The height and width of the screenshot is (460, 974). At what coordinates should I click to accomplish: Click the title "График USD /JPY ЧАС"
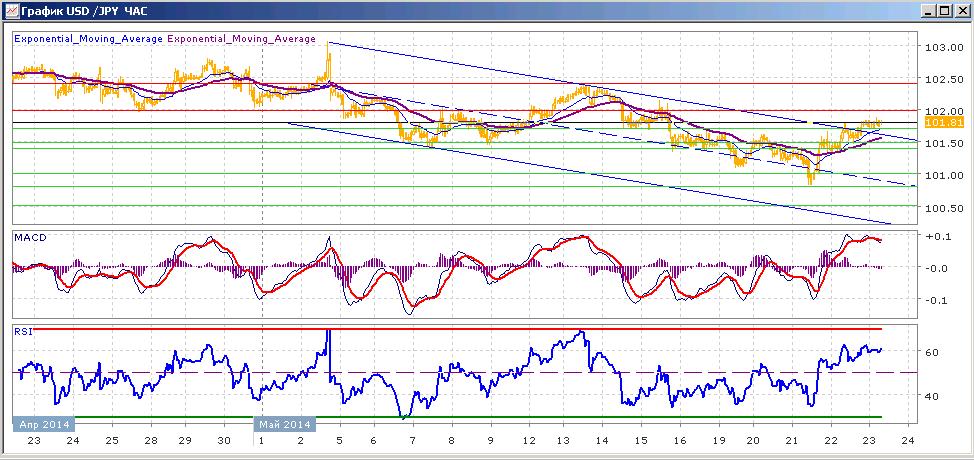tap(83, 11)
